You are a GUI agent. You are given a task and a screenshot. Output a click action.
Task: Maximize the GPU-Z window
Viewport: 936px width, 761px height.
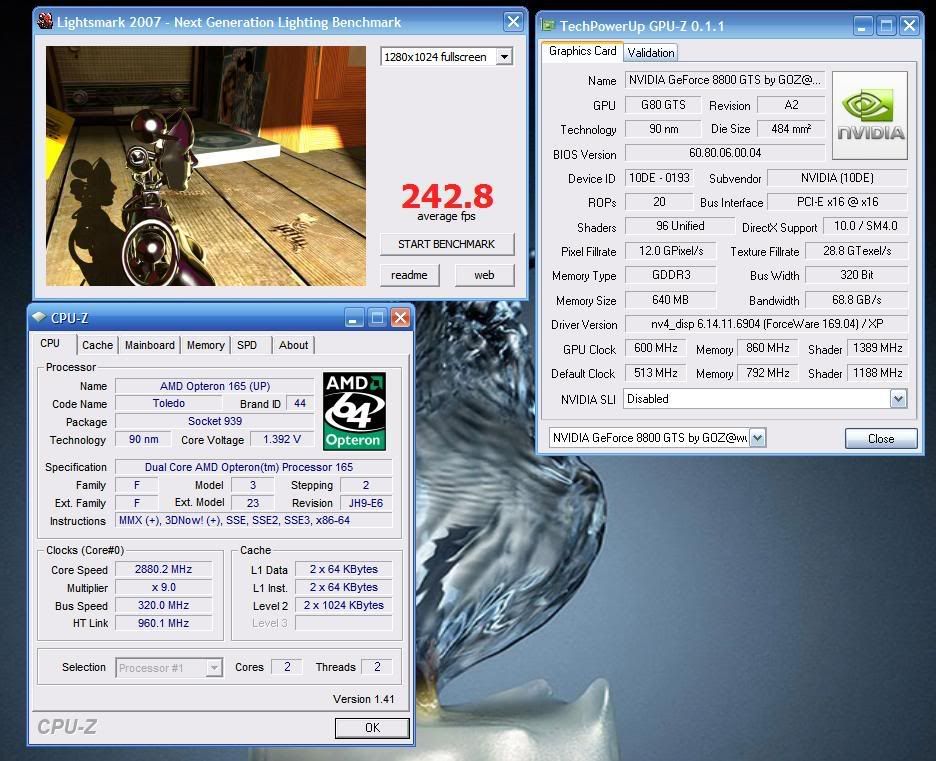(886, 26)
